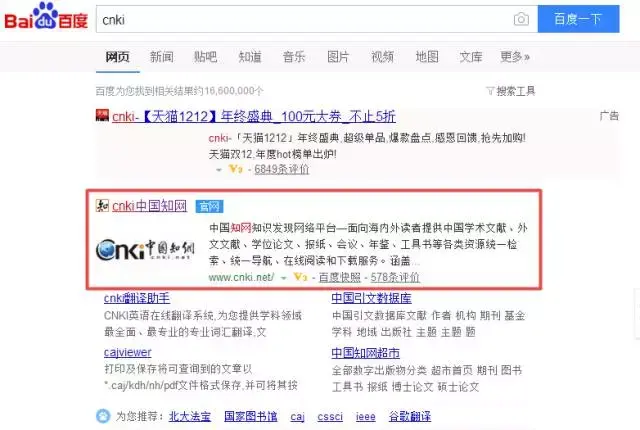
Task: Expand dropdown arrow under the Tmall ad
Action: tap(219, 170)
